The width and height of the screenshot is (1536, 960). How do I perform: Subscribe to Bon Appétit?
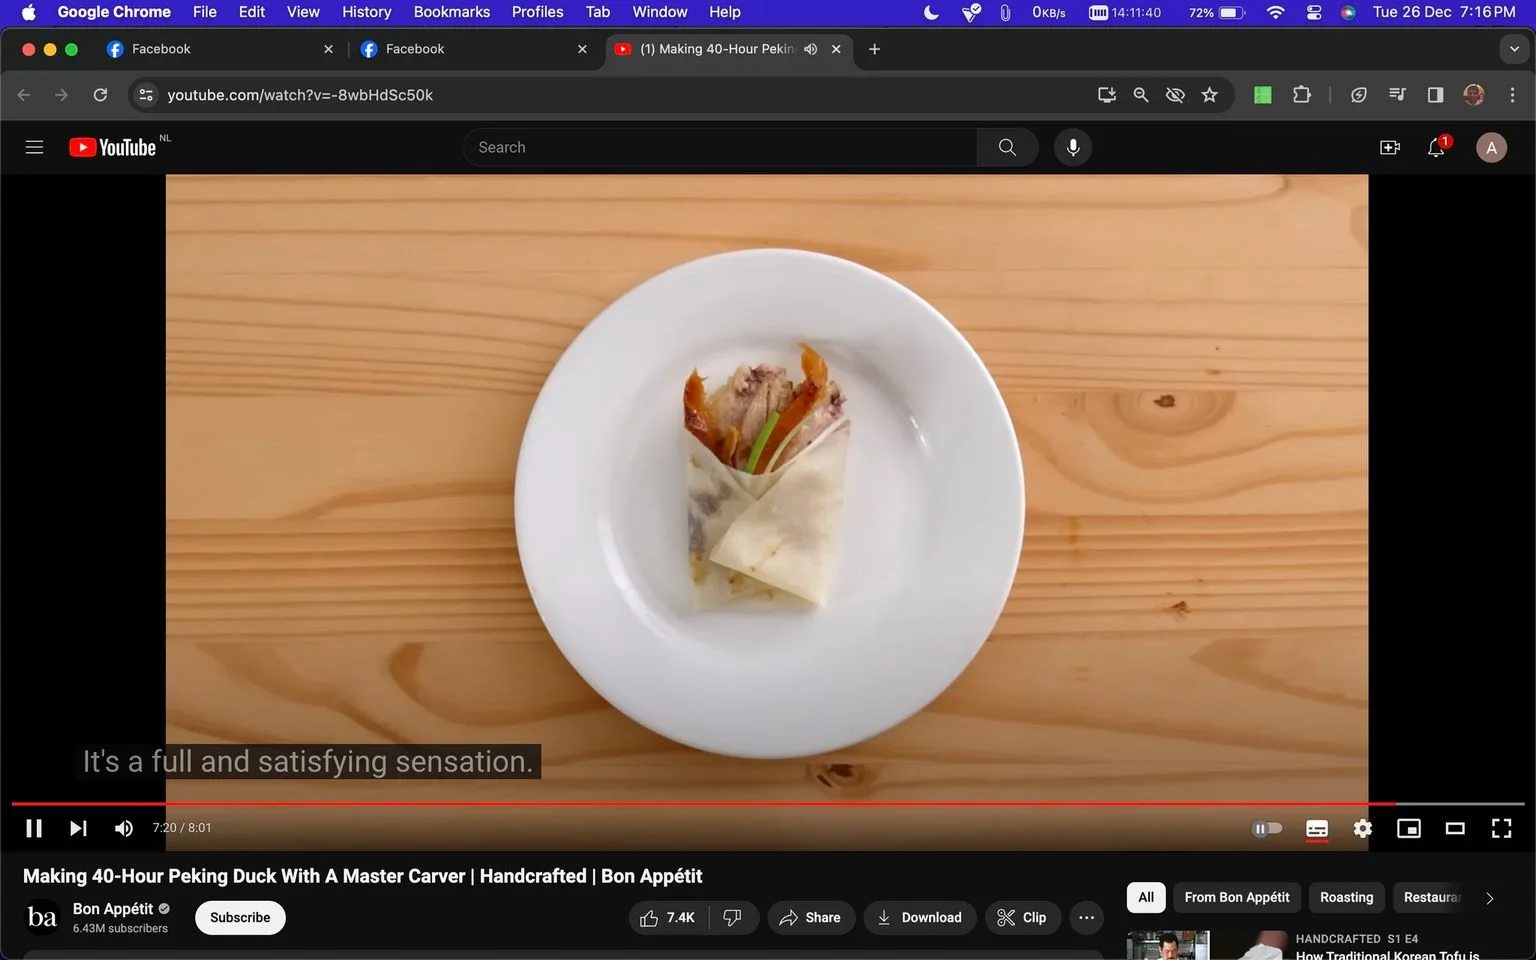click(240, 917)
